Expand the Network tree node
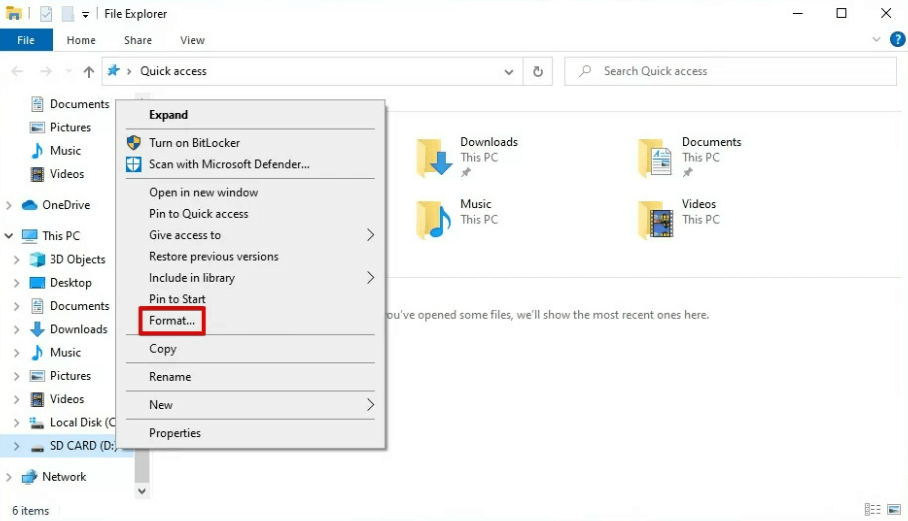908x521 pixels. (9, 477)
